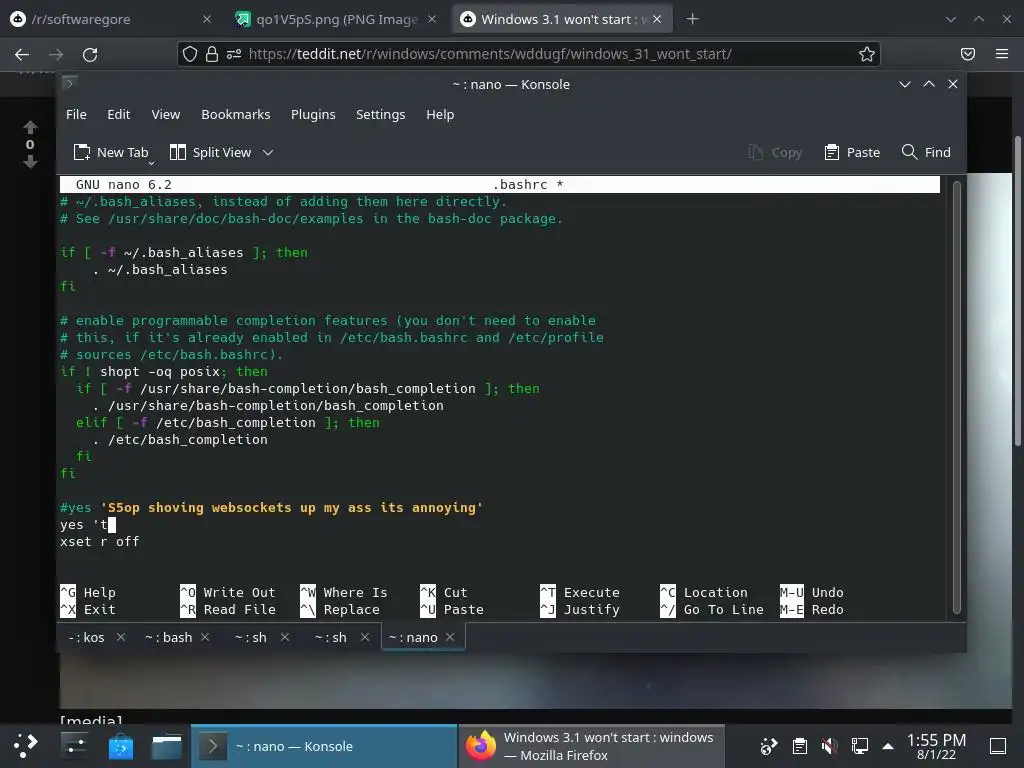This screenshot has height=768, width=1024.
Task: Open the clipboard tray icon
Action: (x=799, y=746)
